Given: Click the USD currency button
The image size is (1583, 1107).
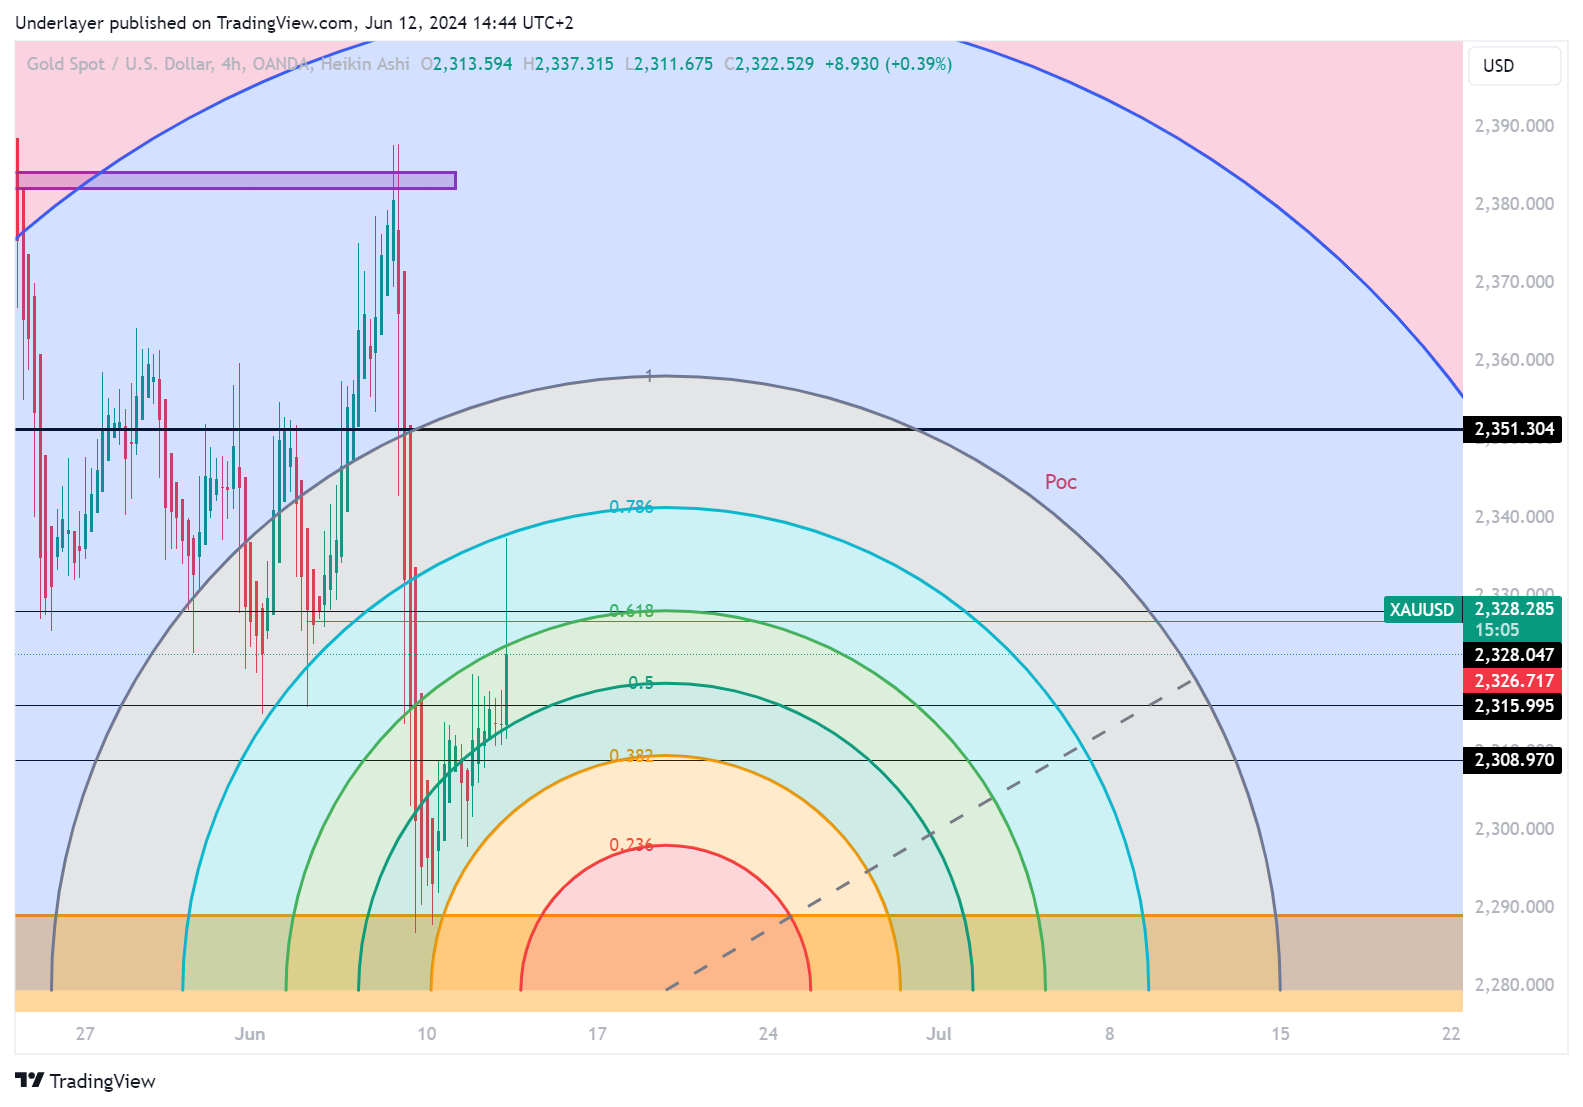Looking at the screenshot, I should pos(1514,66).
